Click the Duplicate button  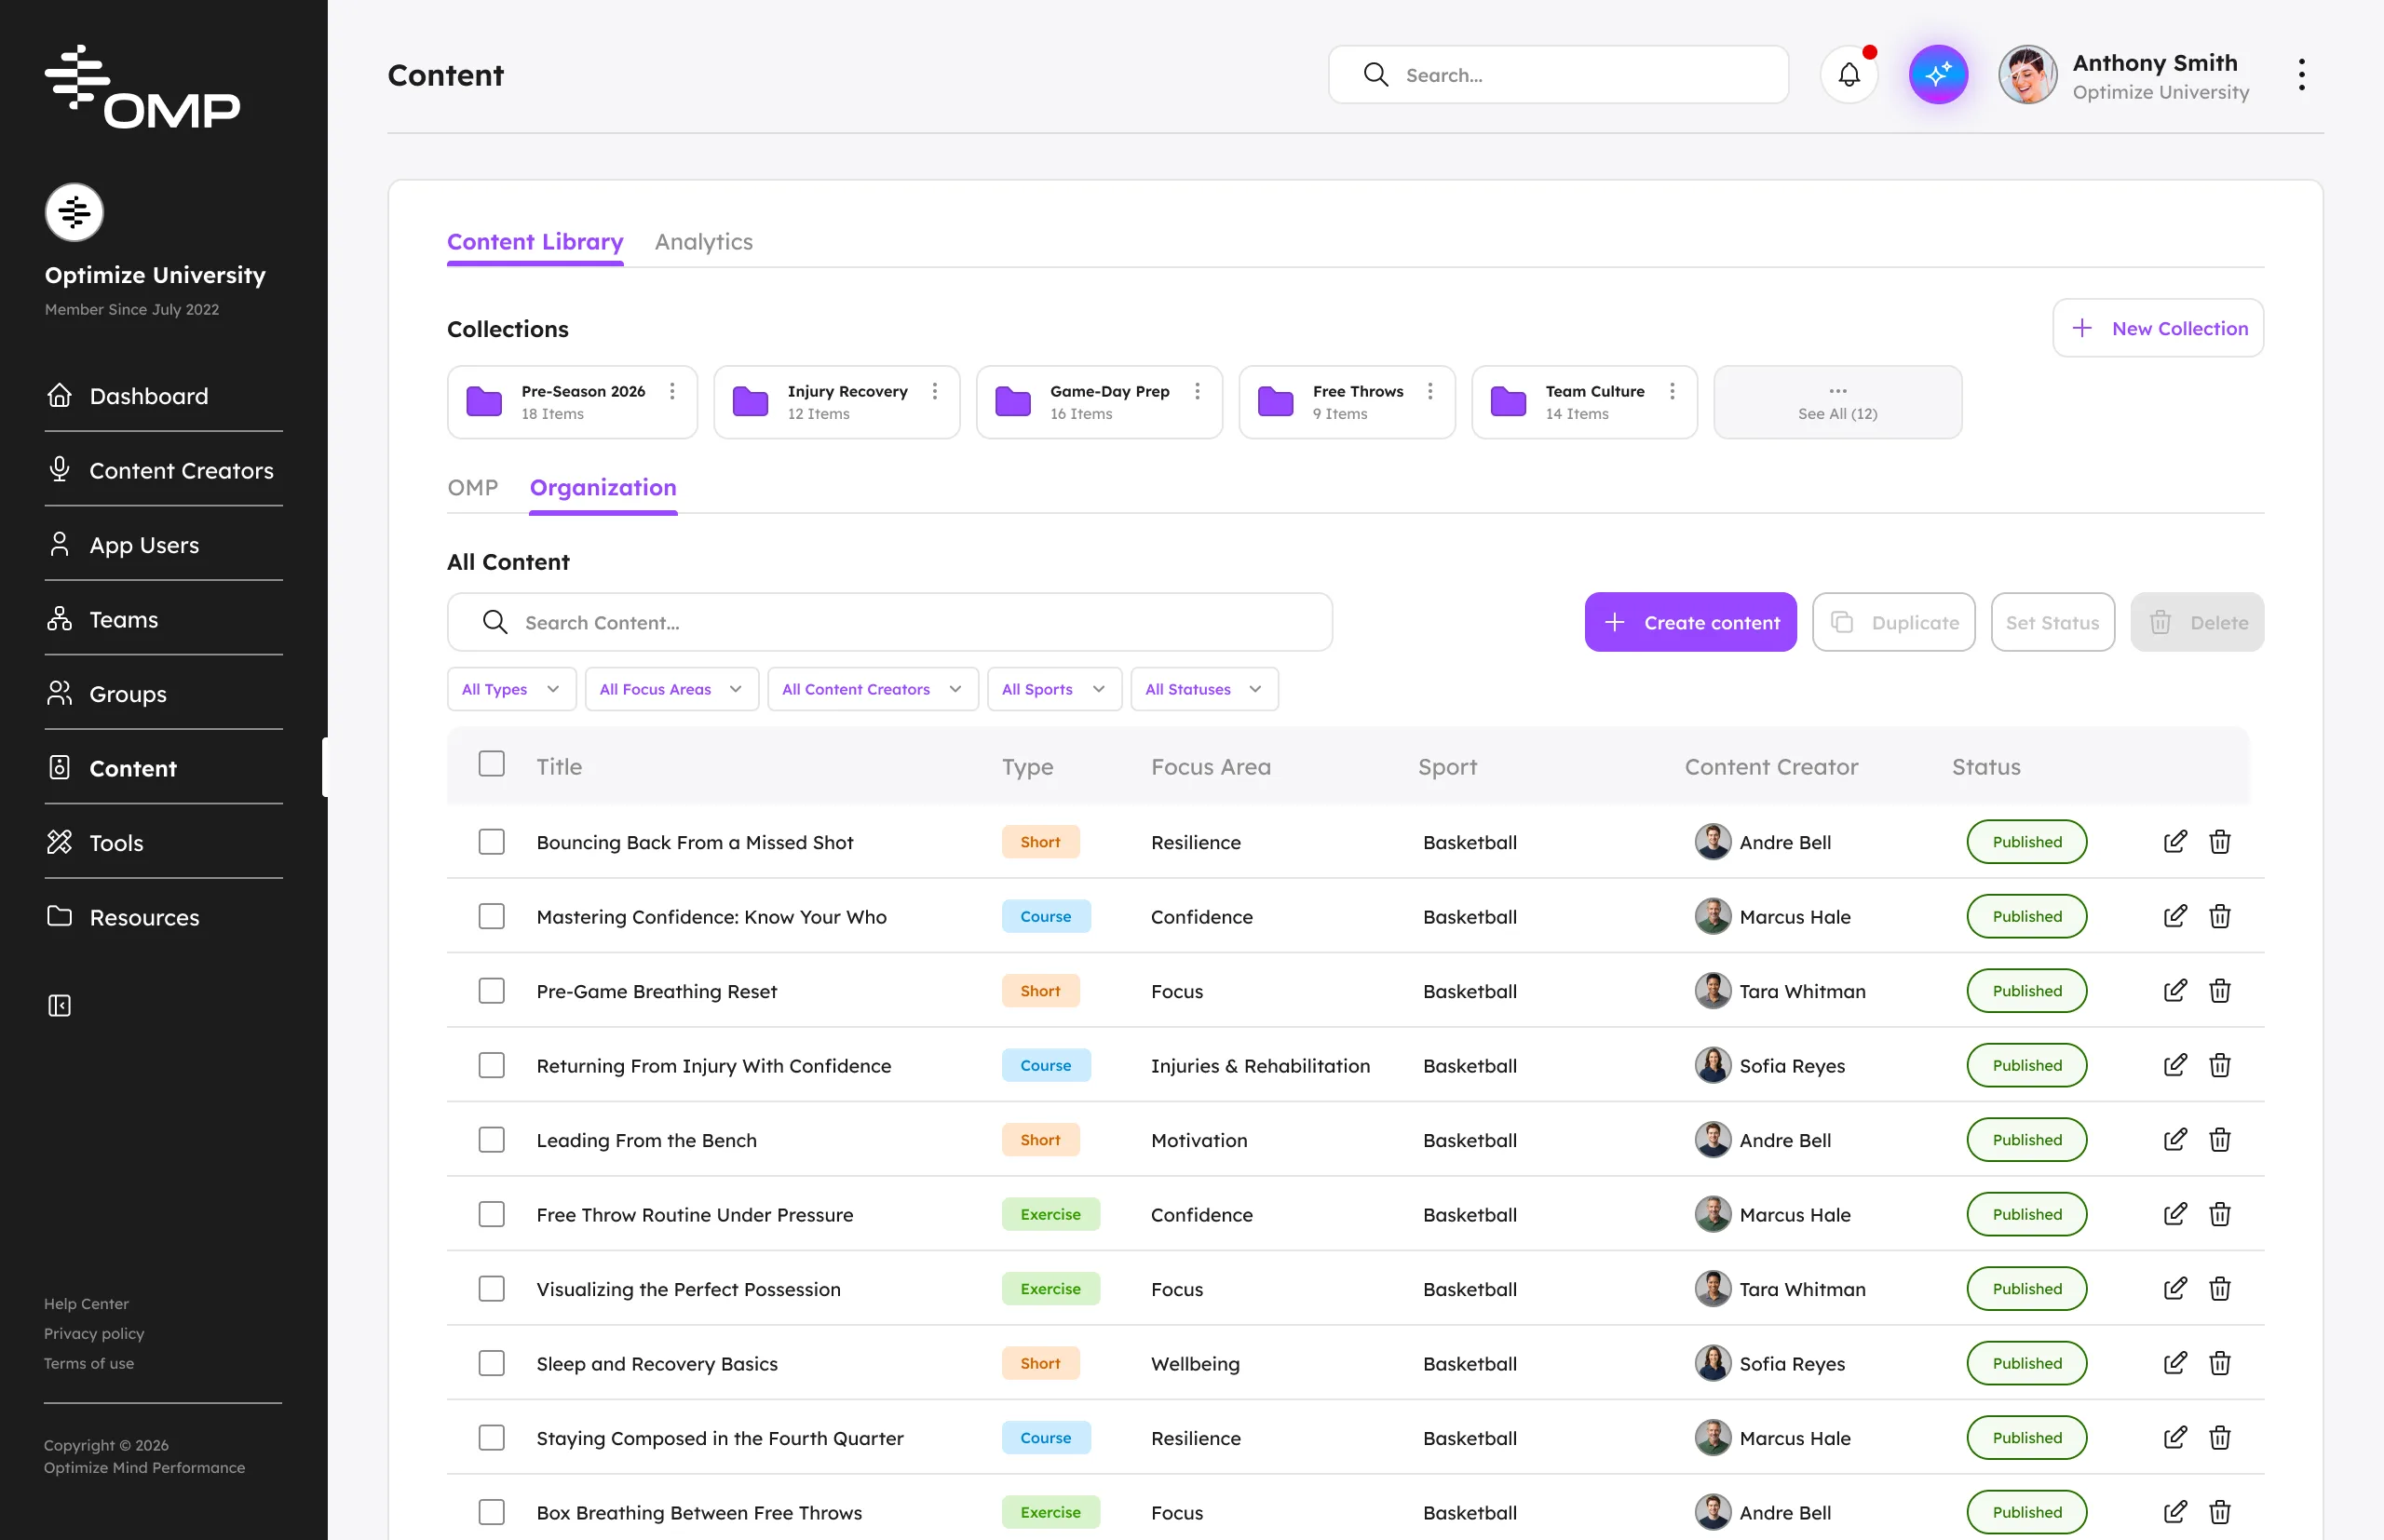pyautogui.click(x=1893, y=622)
